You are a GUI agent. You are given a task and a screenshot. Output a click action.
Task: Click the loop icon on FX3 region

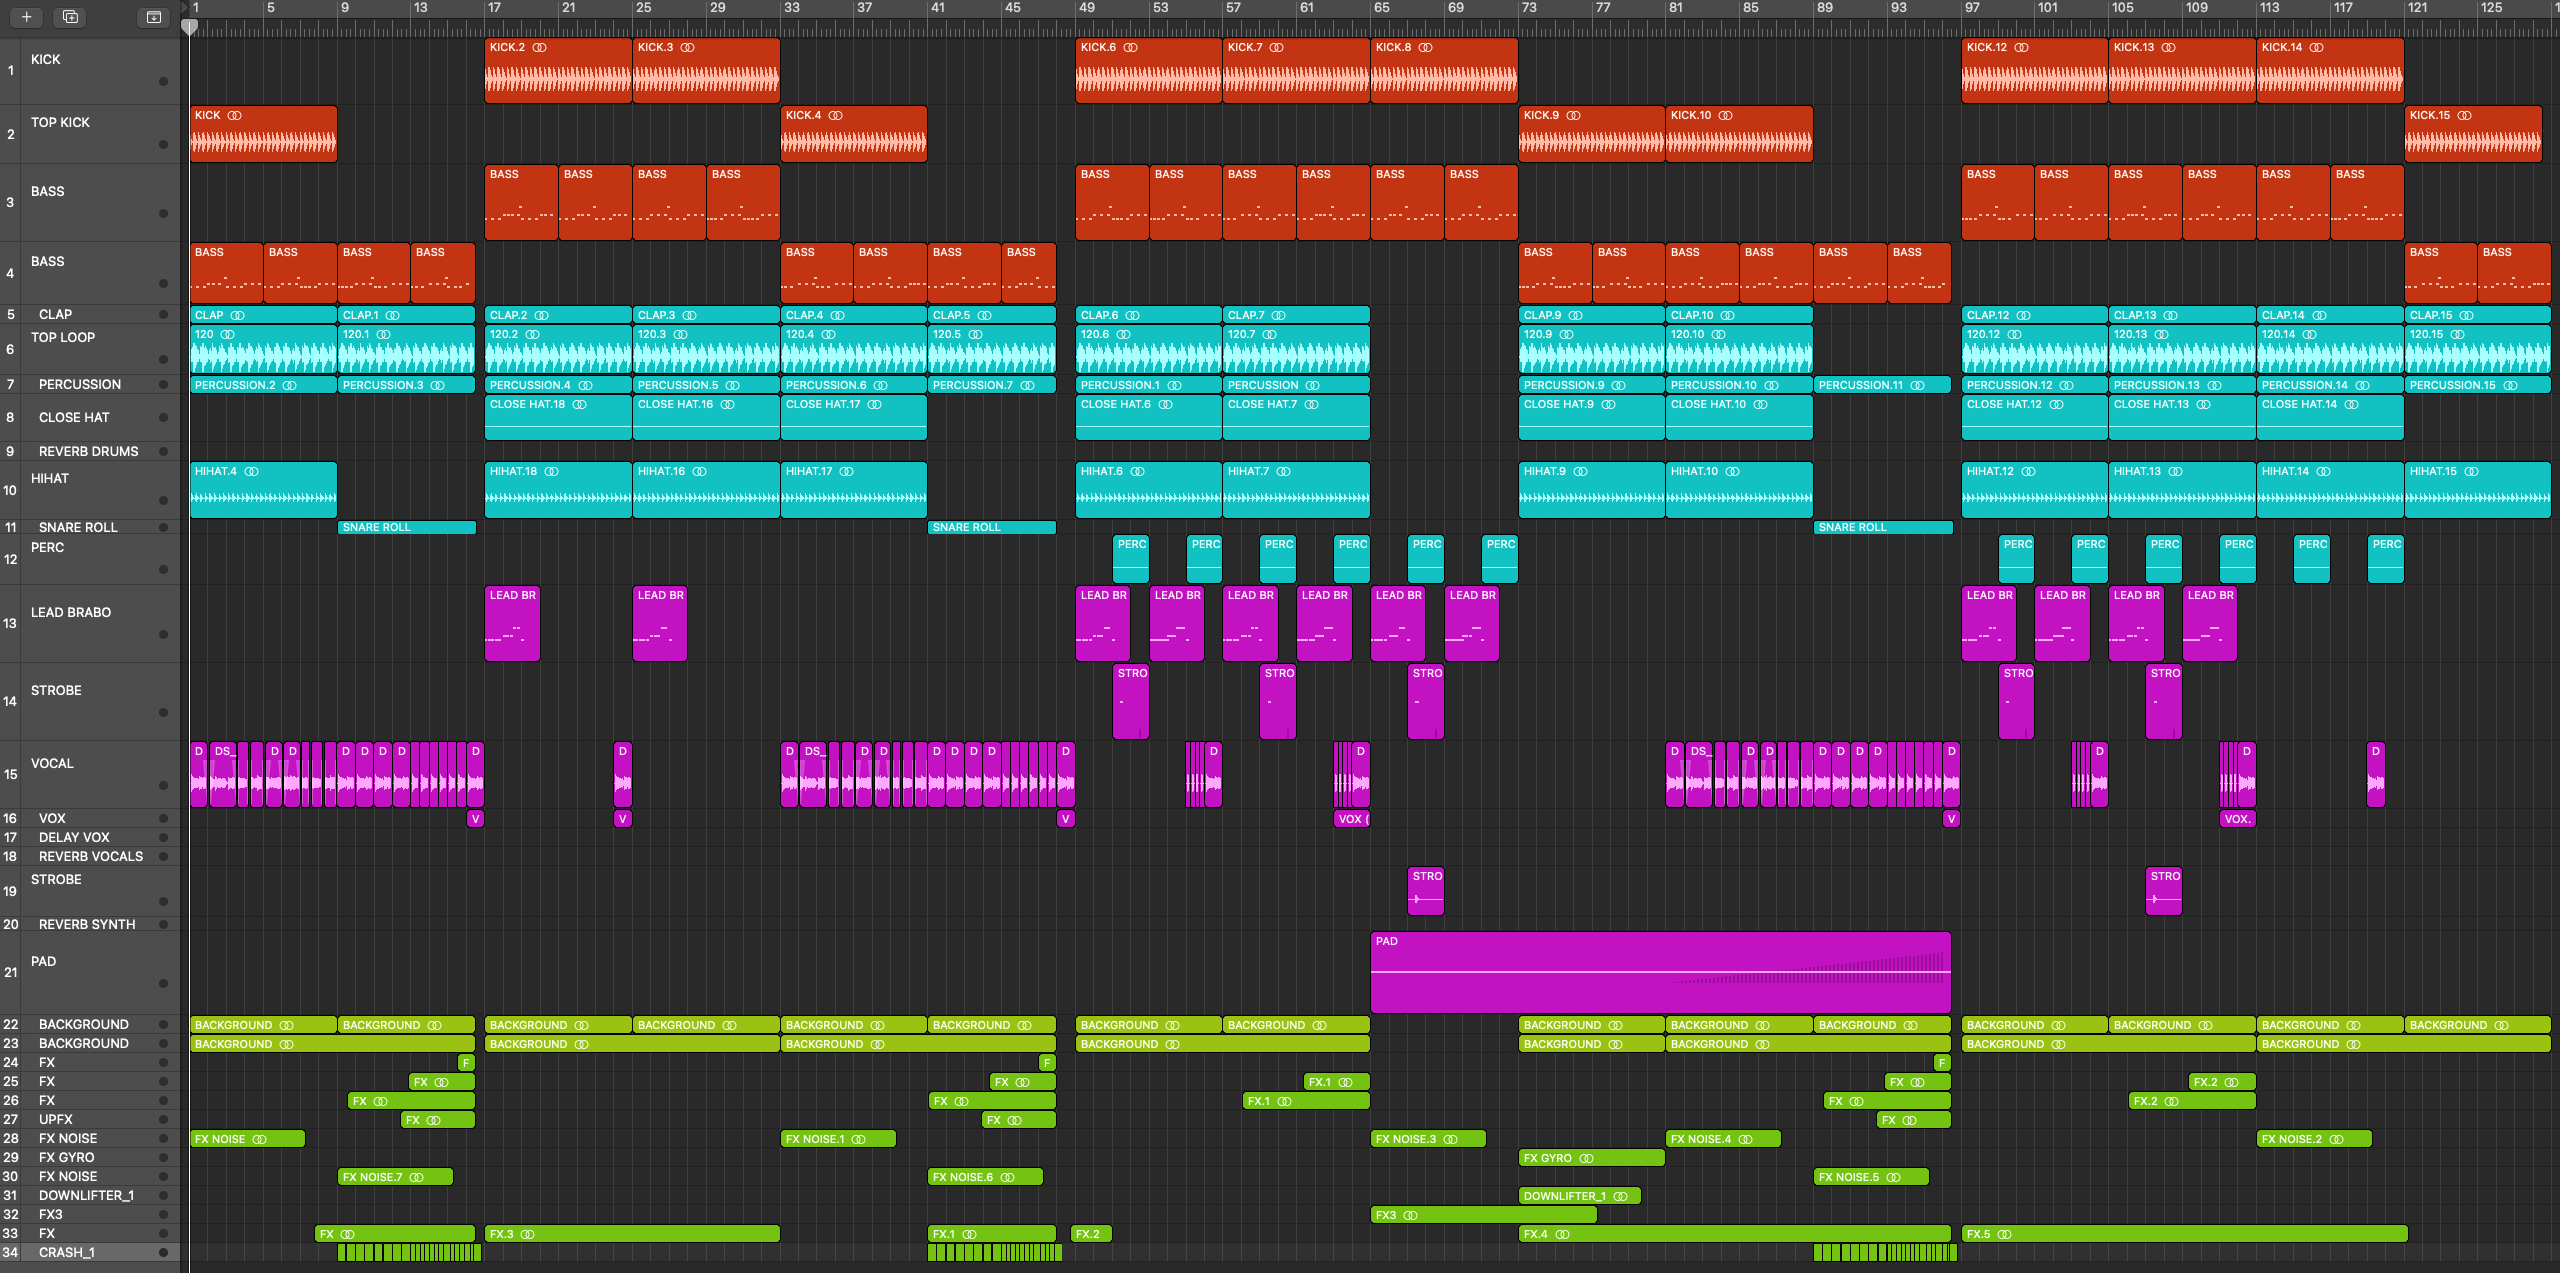pos(1410,1215)
